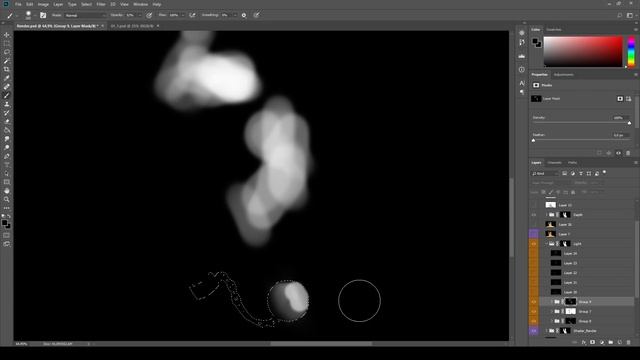Open the Histogram panel icon in dock
This screenshot has height=360, width=640.
coord(522,56)
